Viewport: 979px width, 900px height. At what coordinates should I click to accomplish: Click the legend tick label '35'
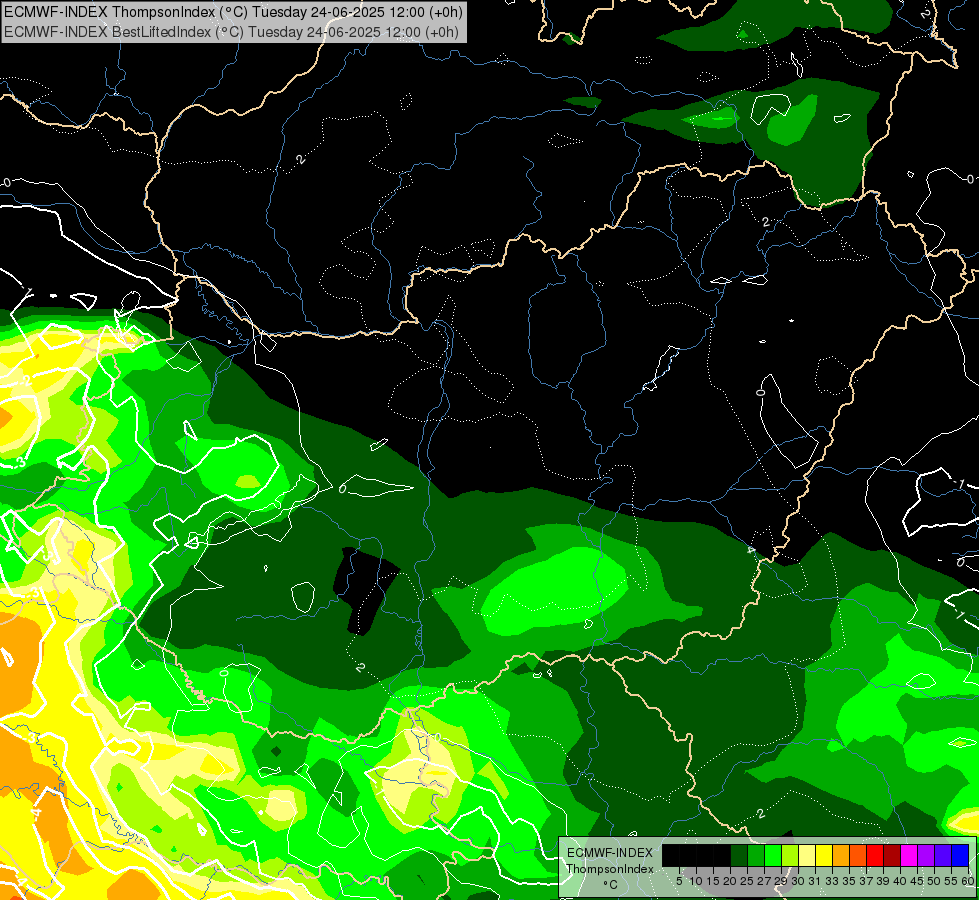[850, 881]
